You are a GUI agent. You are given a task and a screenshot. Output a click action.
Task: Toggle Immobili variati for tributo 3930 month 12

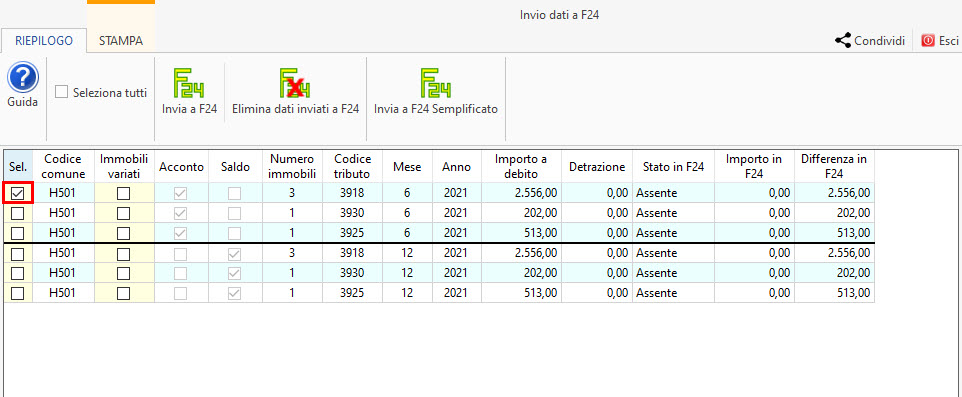(x=124, y=273)
